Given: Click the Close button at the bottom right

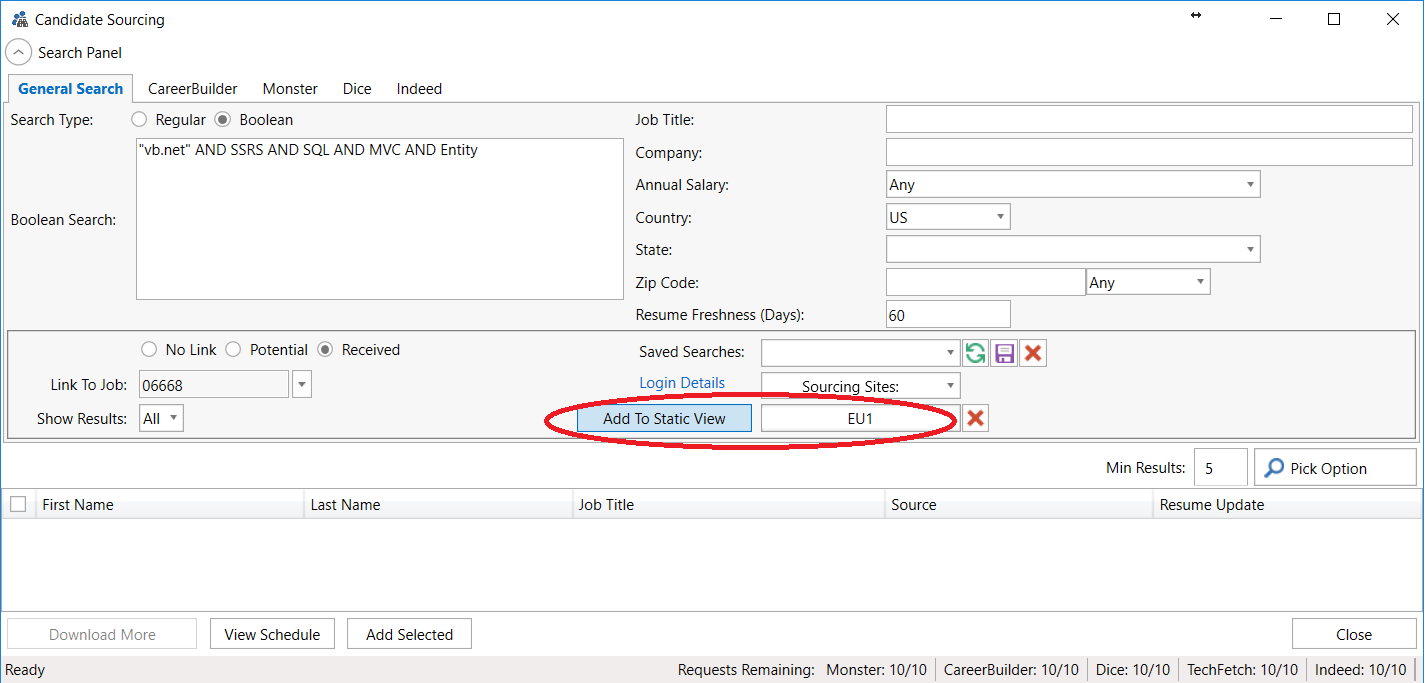Looking at the screenshot, I should [1354, 635].
